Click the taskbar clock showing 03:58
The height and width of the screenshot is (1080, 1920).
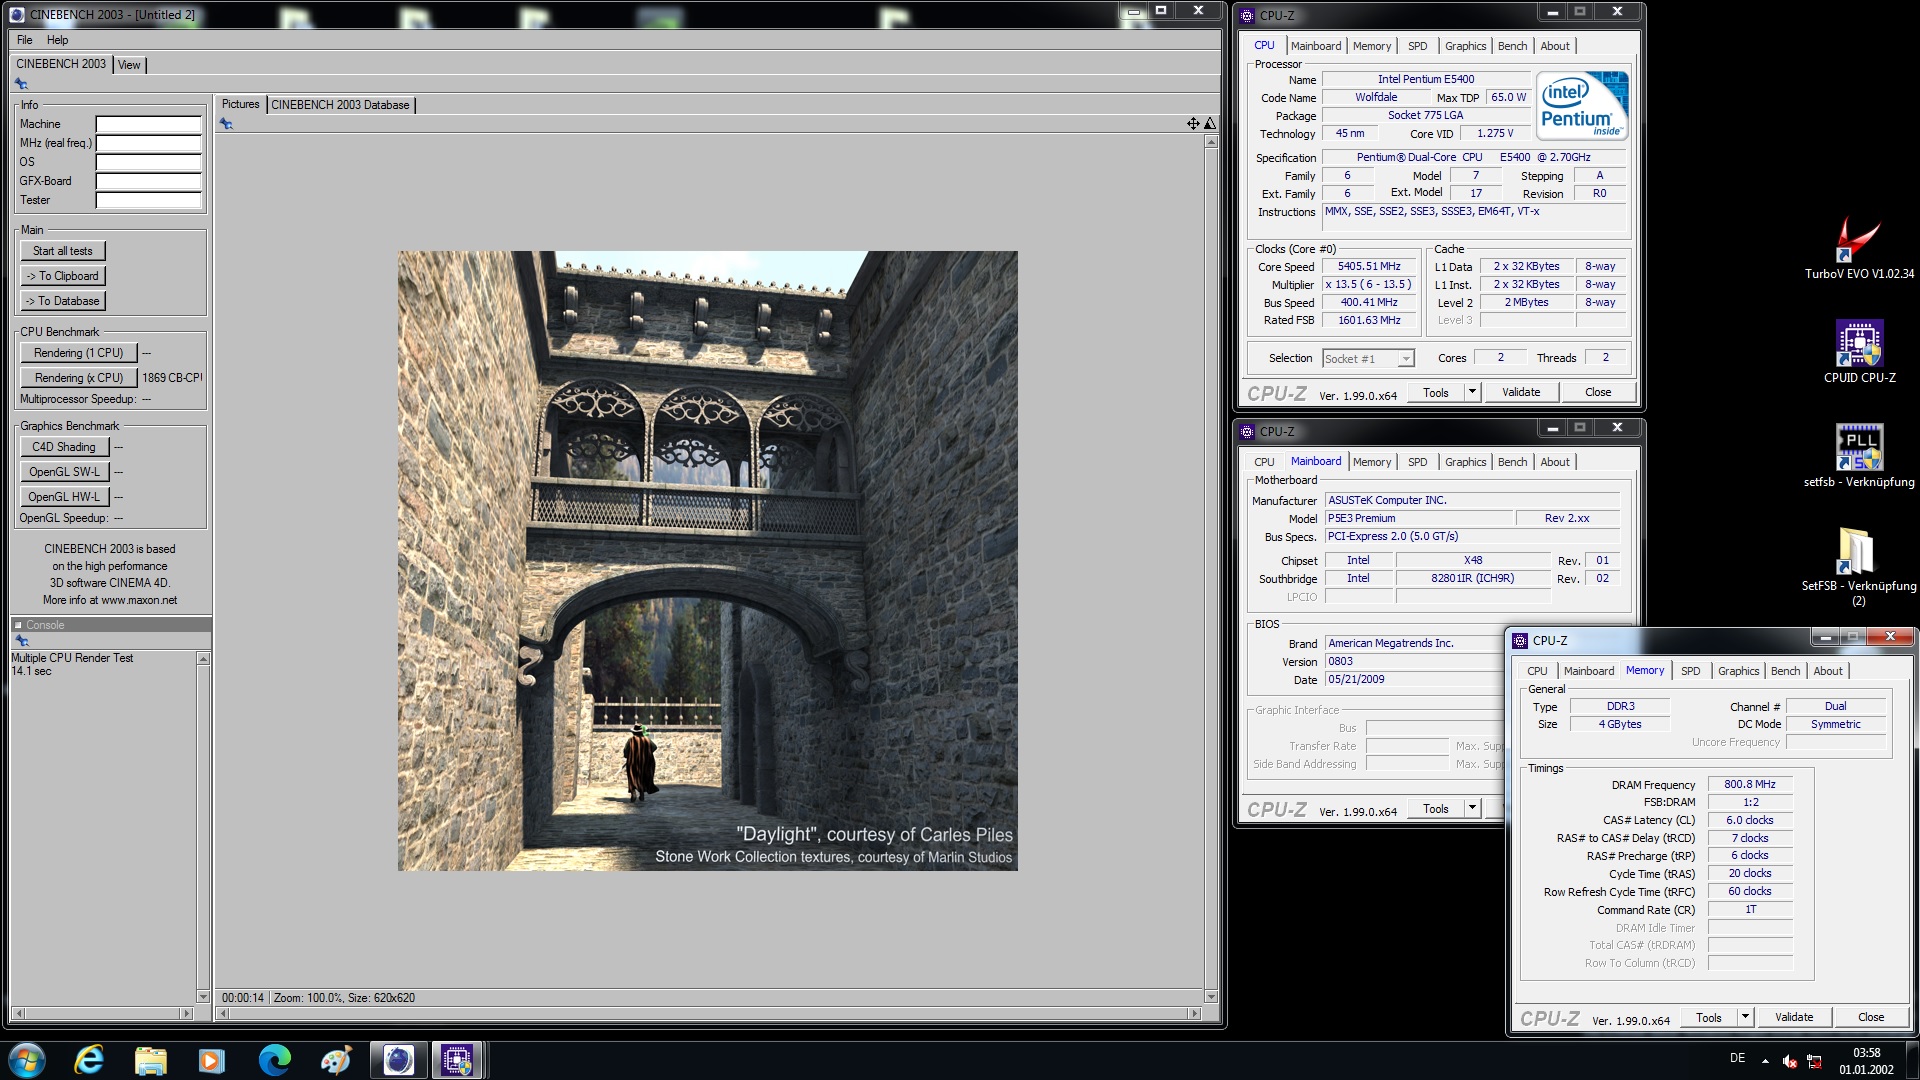[x=1866, y=1052]
